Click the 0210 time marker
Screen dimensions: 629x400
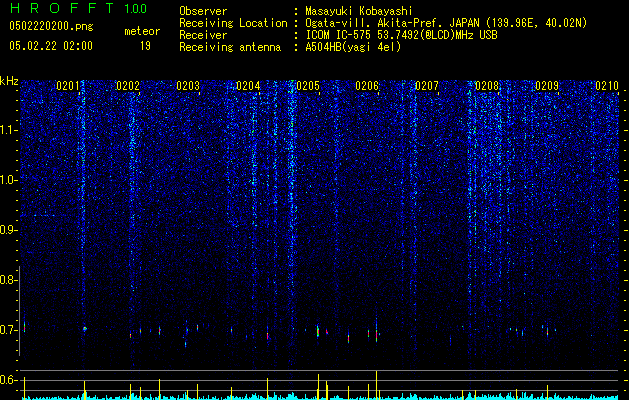pyautogui.click(x=607, y=86)
